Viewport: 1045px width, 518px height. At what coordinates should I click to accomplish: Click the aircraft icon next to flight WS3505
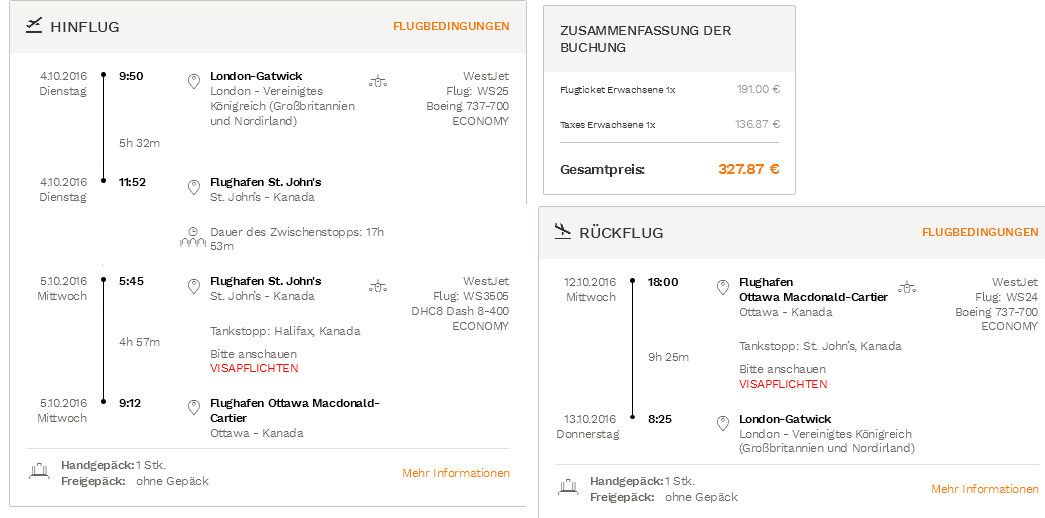pyautogui.click(x=378, y=287)
